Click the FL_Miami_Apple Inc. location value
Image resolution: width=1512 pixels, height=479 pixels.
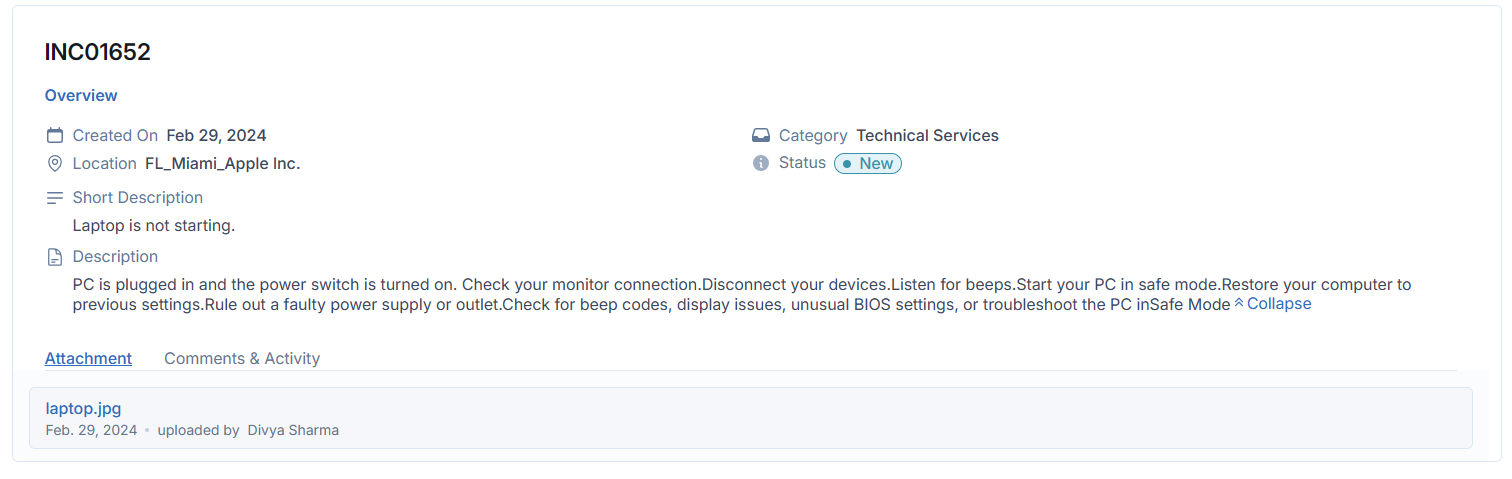click(222, 163)
